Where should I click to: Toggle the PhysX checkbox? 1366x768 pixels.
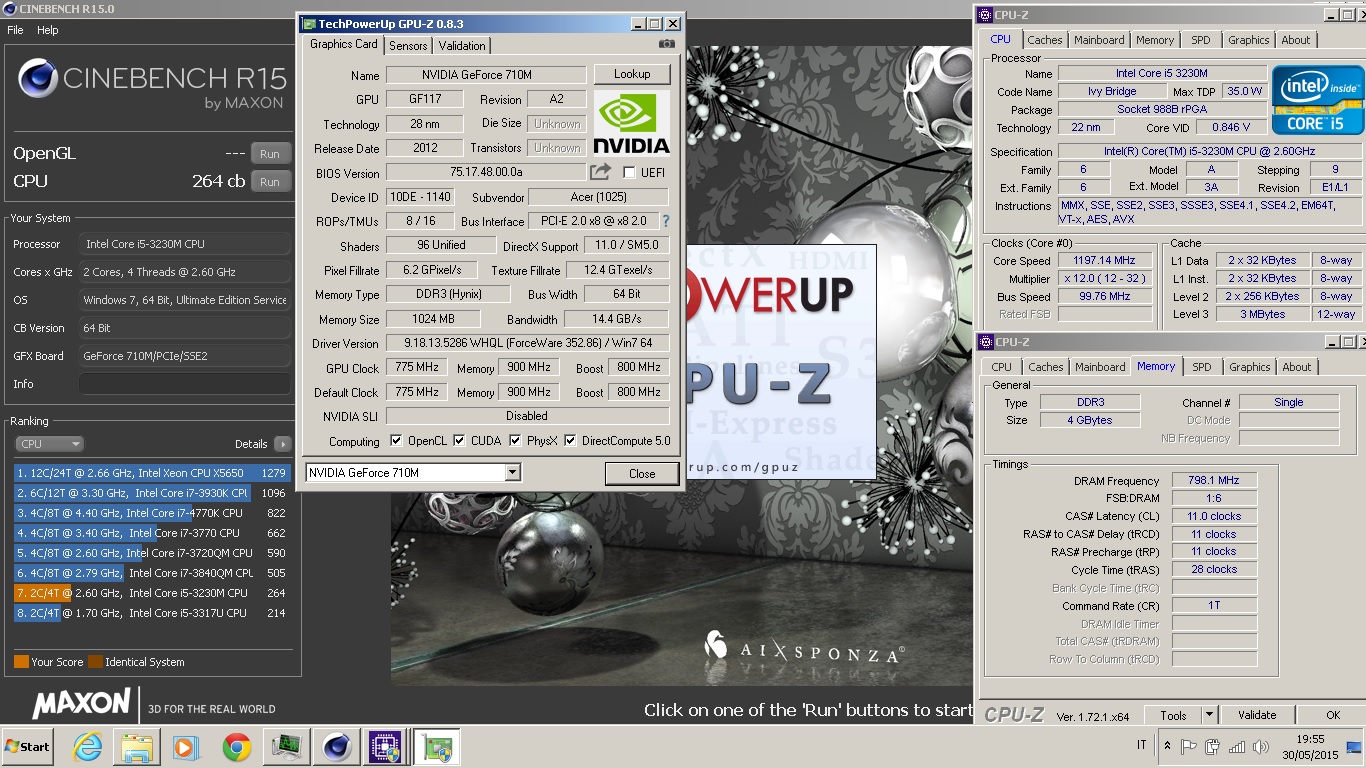tap(515, 441)
